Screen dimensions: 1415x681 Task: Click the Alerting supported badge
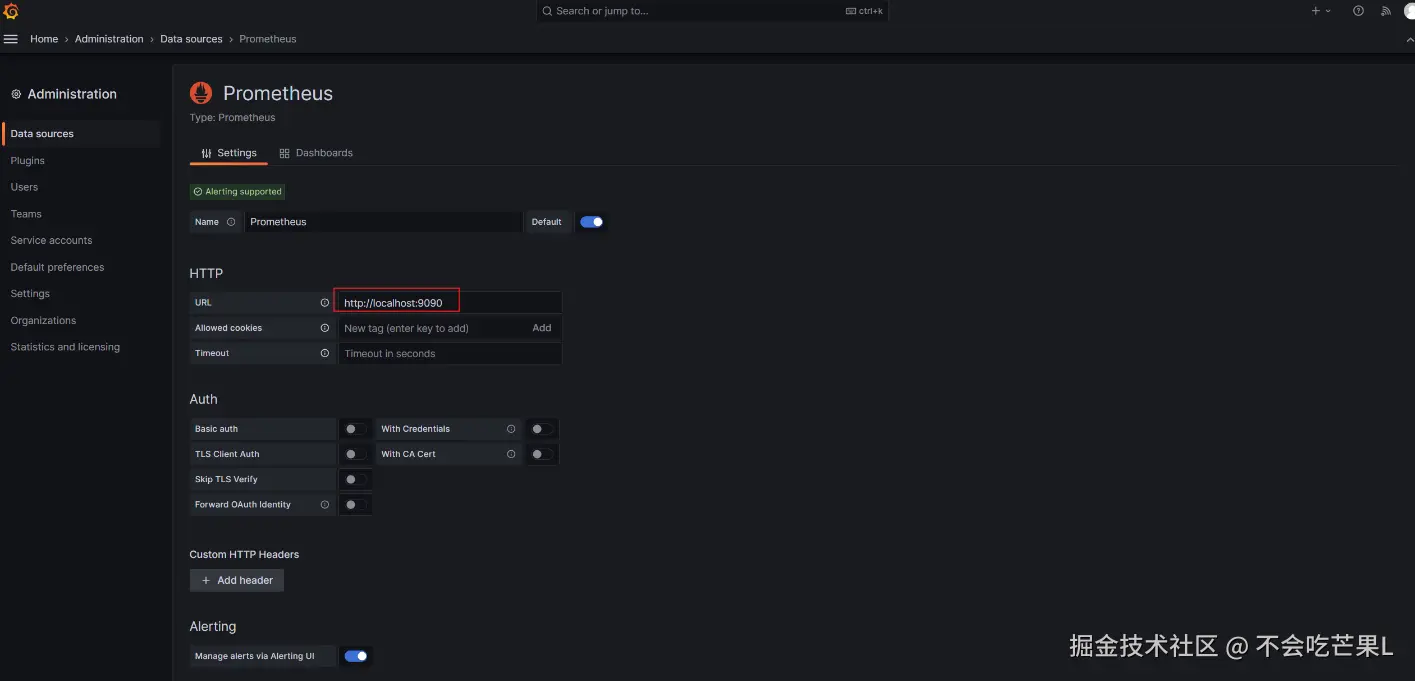pos(238,191)
